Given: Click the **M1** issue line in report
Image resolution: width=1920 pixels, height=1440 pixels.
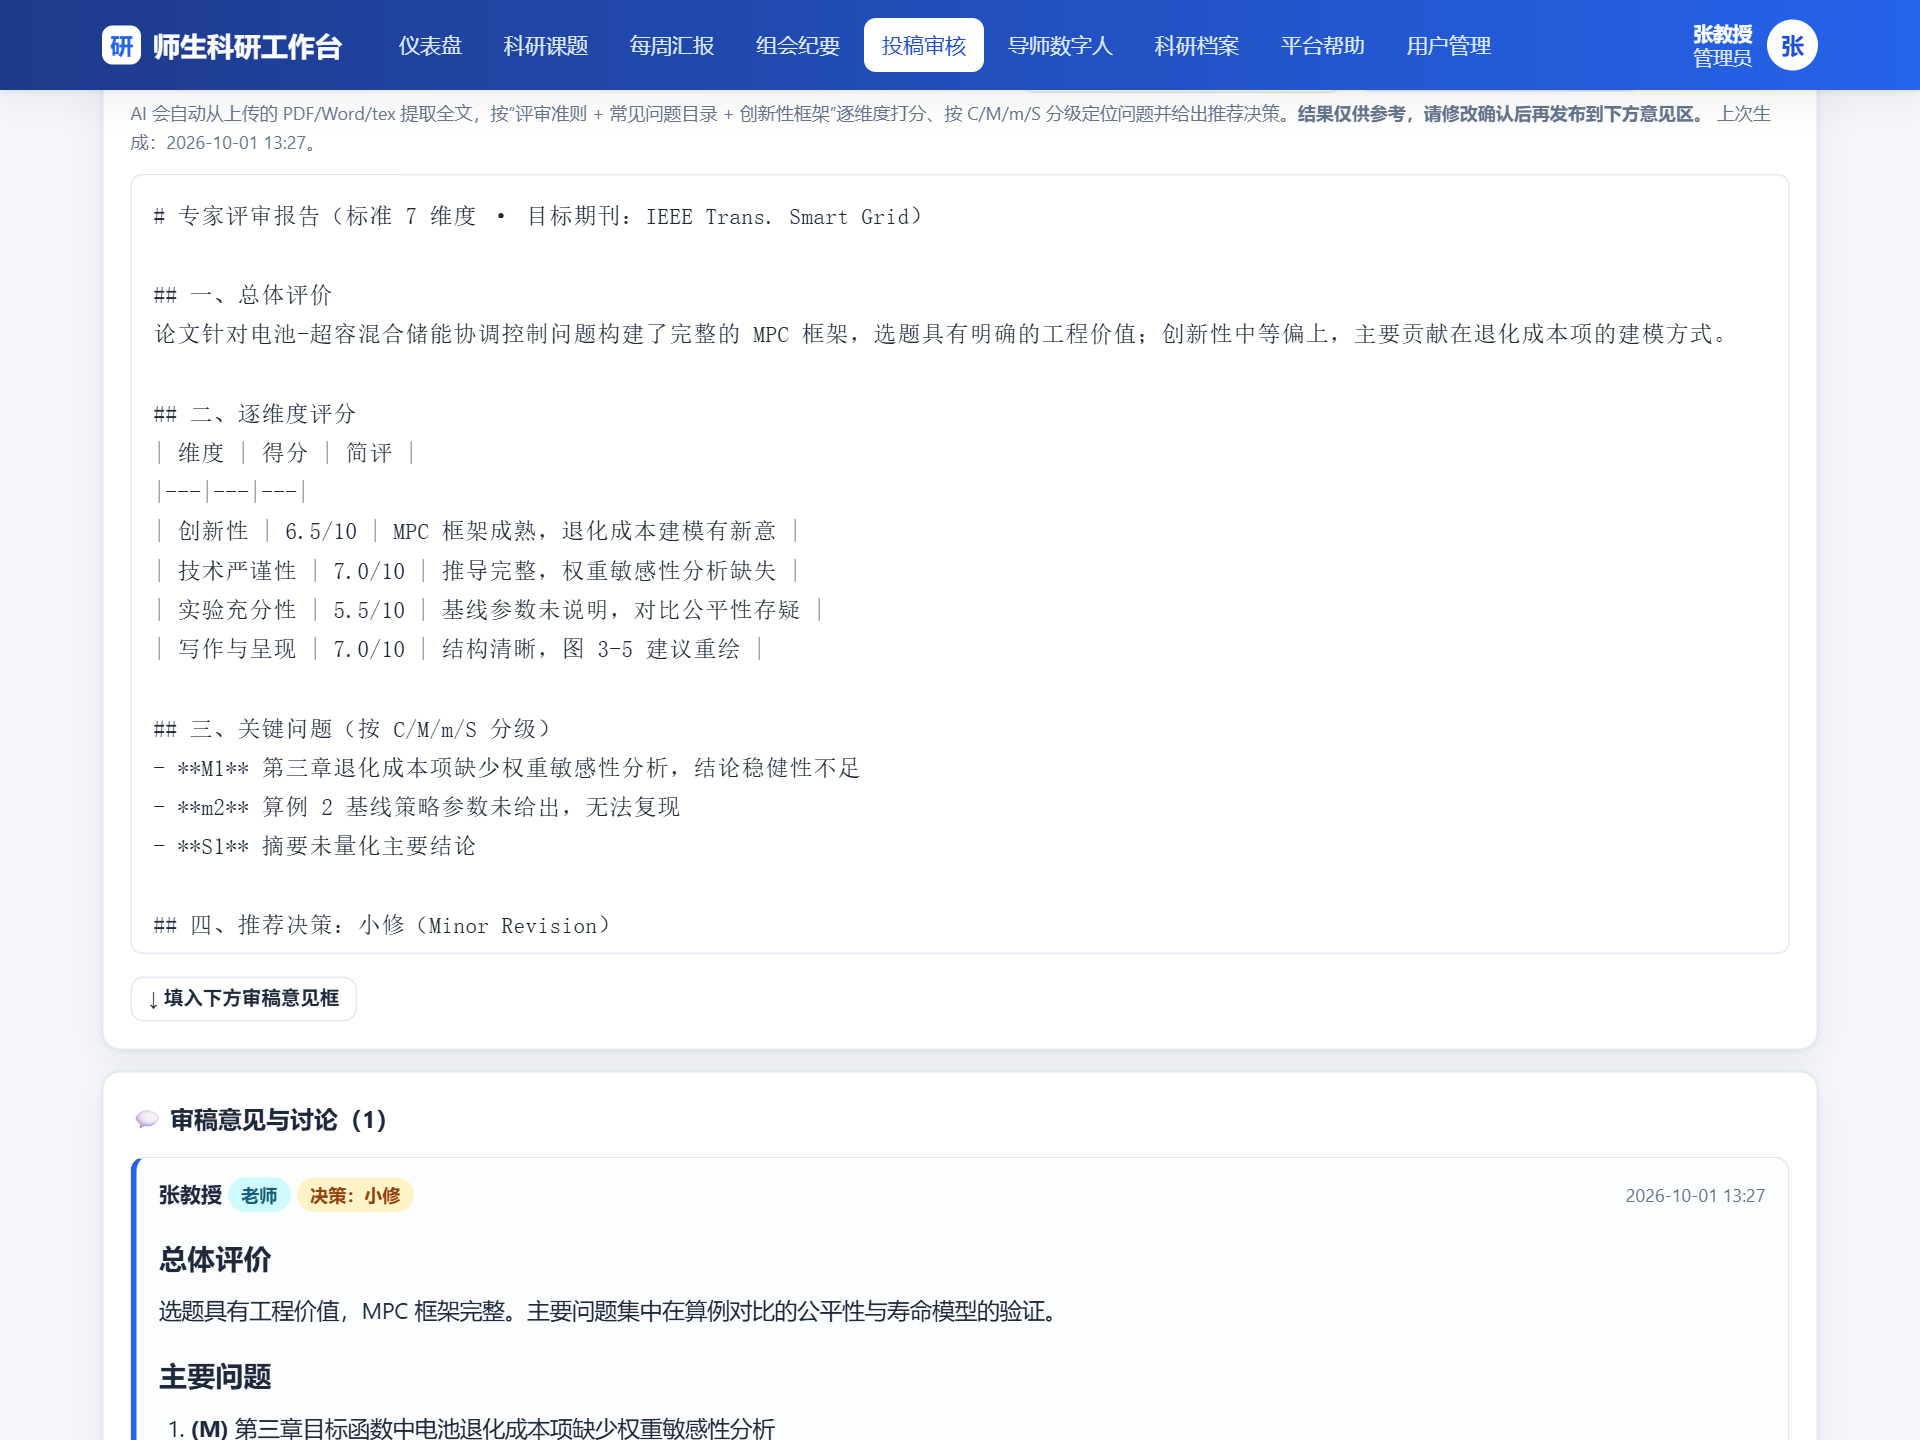Looking at the screenshot, I should [x=506, y=768].
